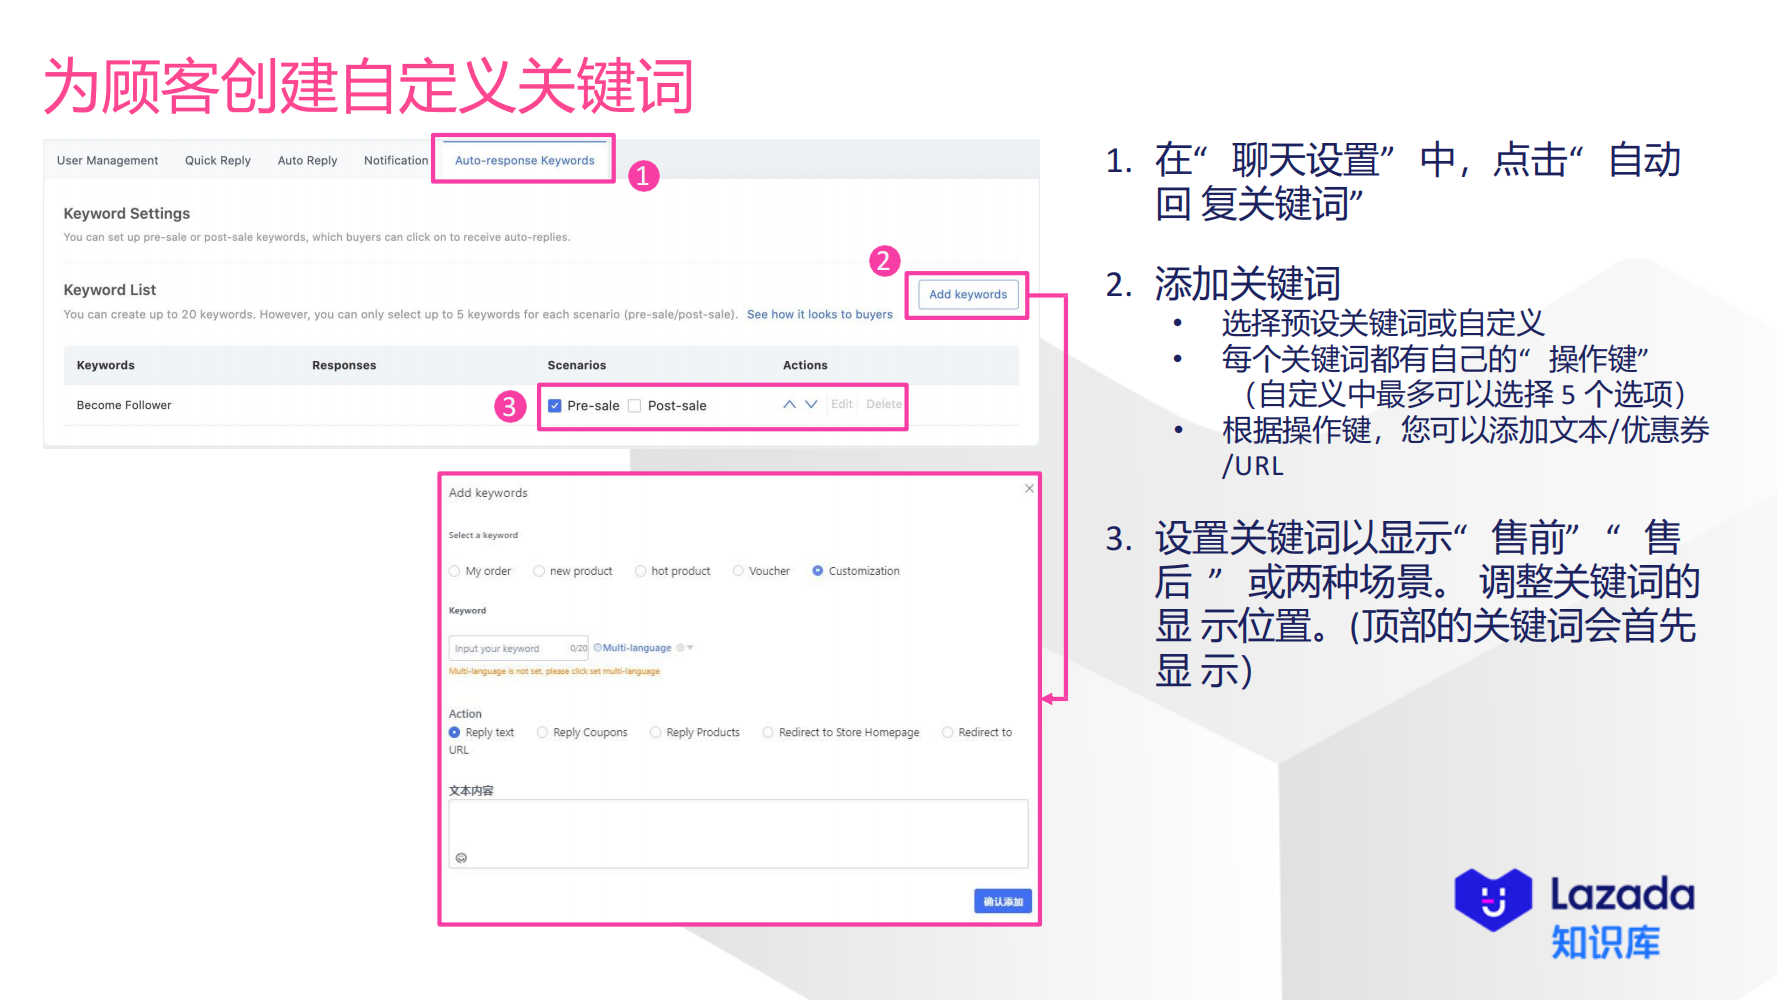Select the Voucher keyword option
The height and width of the screenshot is (1000, 1778).
pos(740,570)
